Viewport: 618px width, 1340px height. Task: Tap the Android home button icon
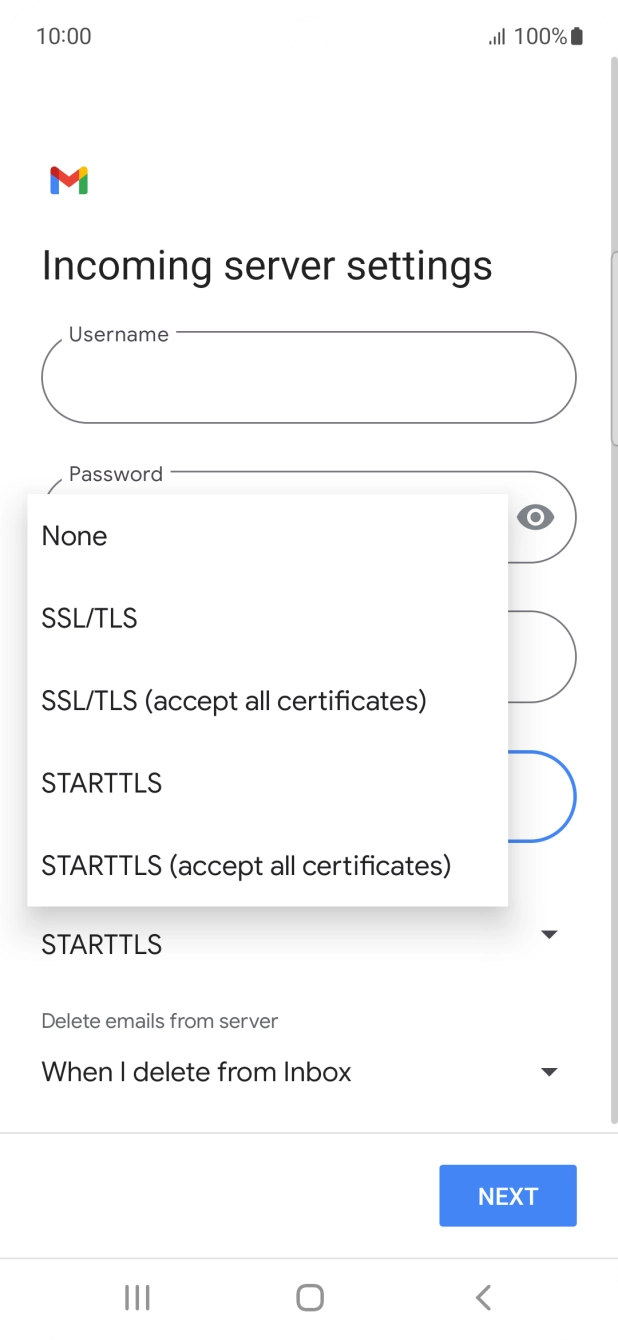coord(310,1297)
